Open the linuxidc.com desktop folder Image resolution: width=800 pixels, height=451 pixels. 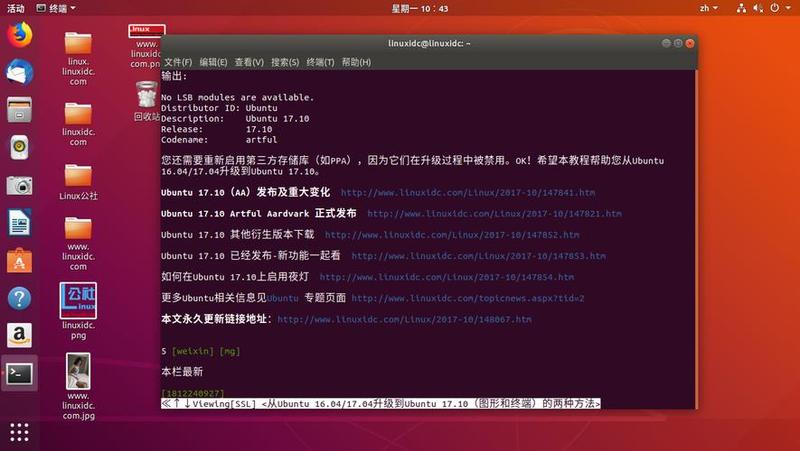tap(78, 123)
